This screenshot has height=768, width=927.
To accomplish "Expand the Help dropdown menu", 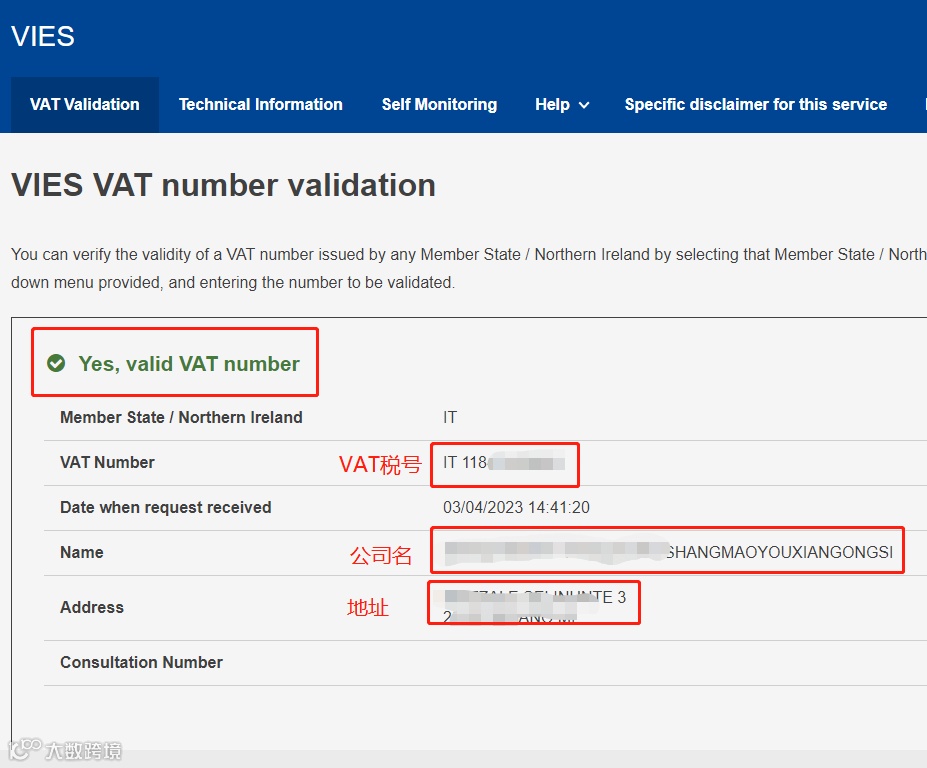I will tap(562, 105).
